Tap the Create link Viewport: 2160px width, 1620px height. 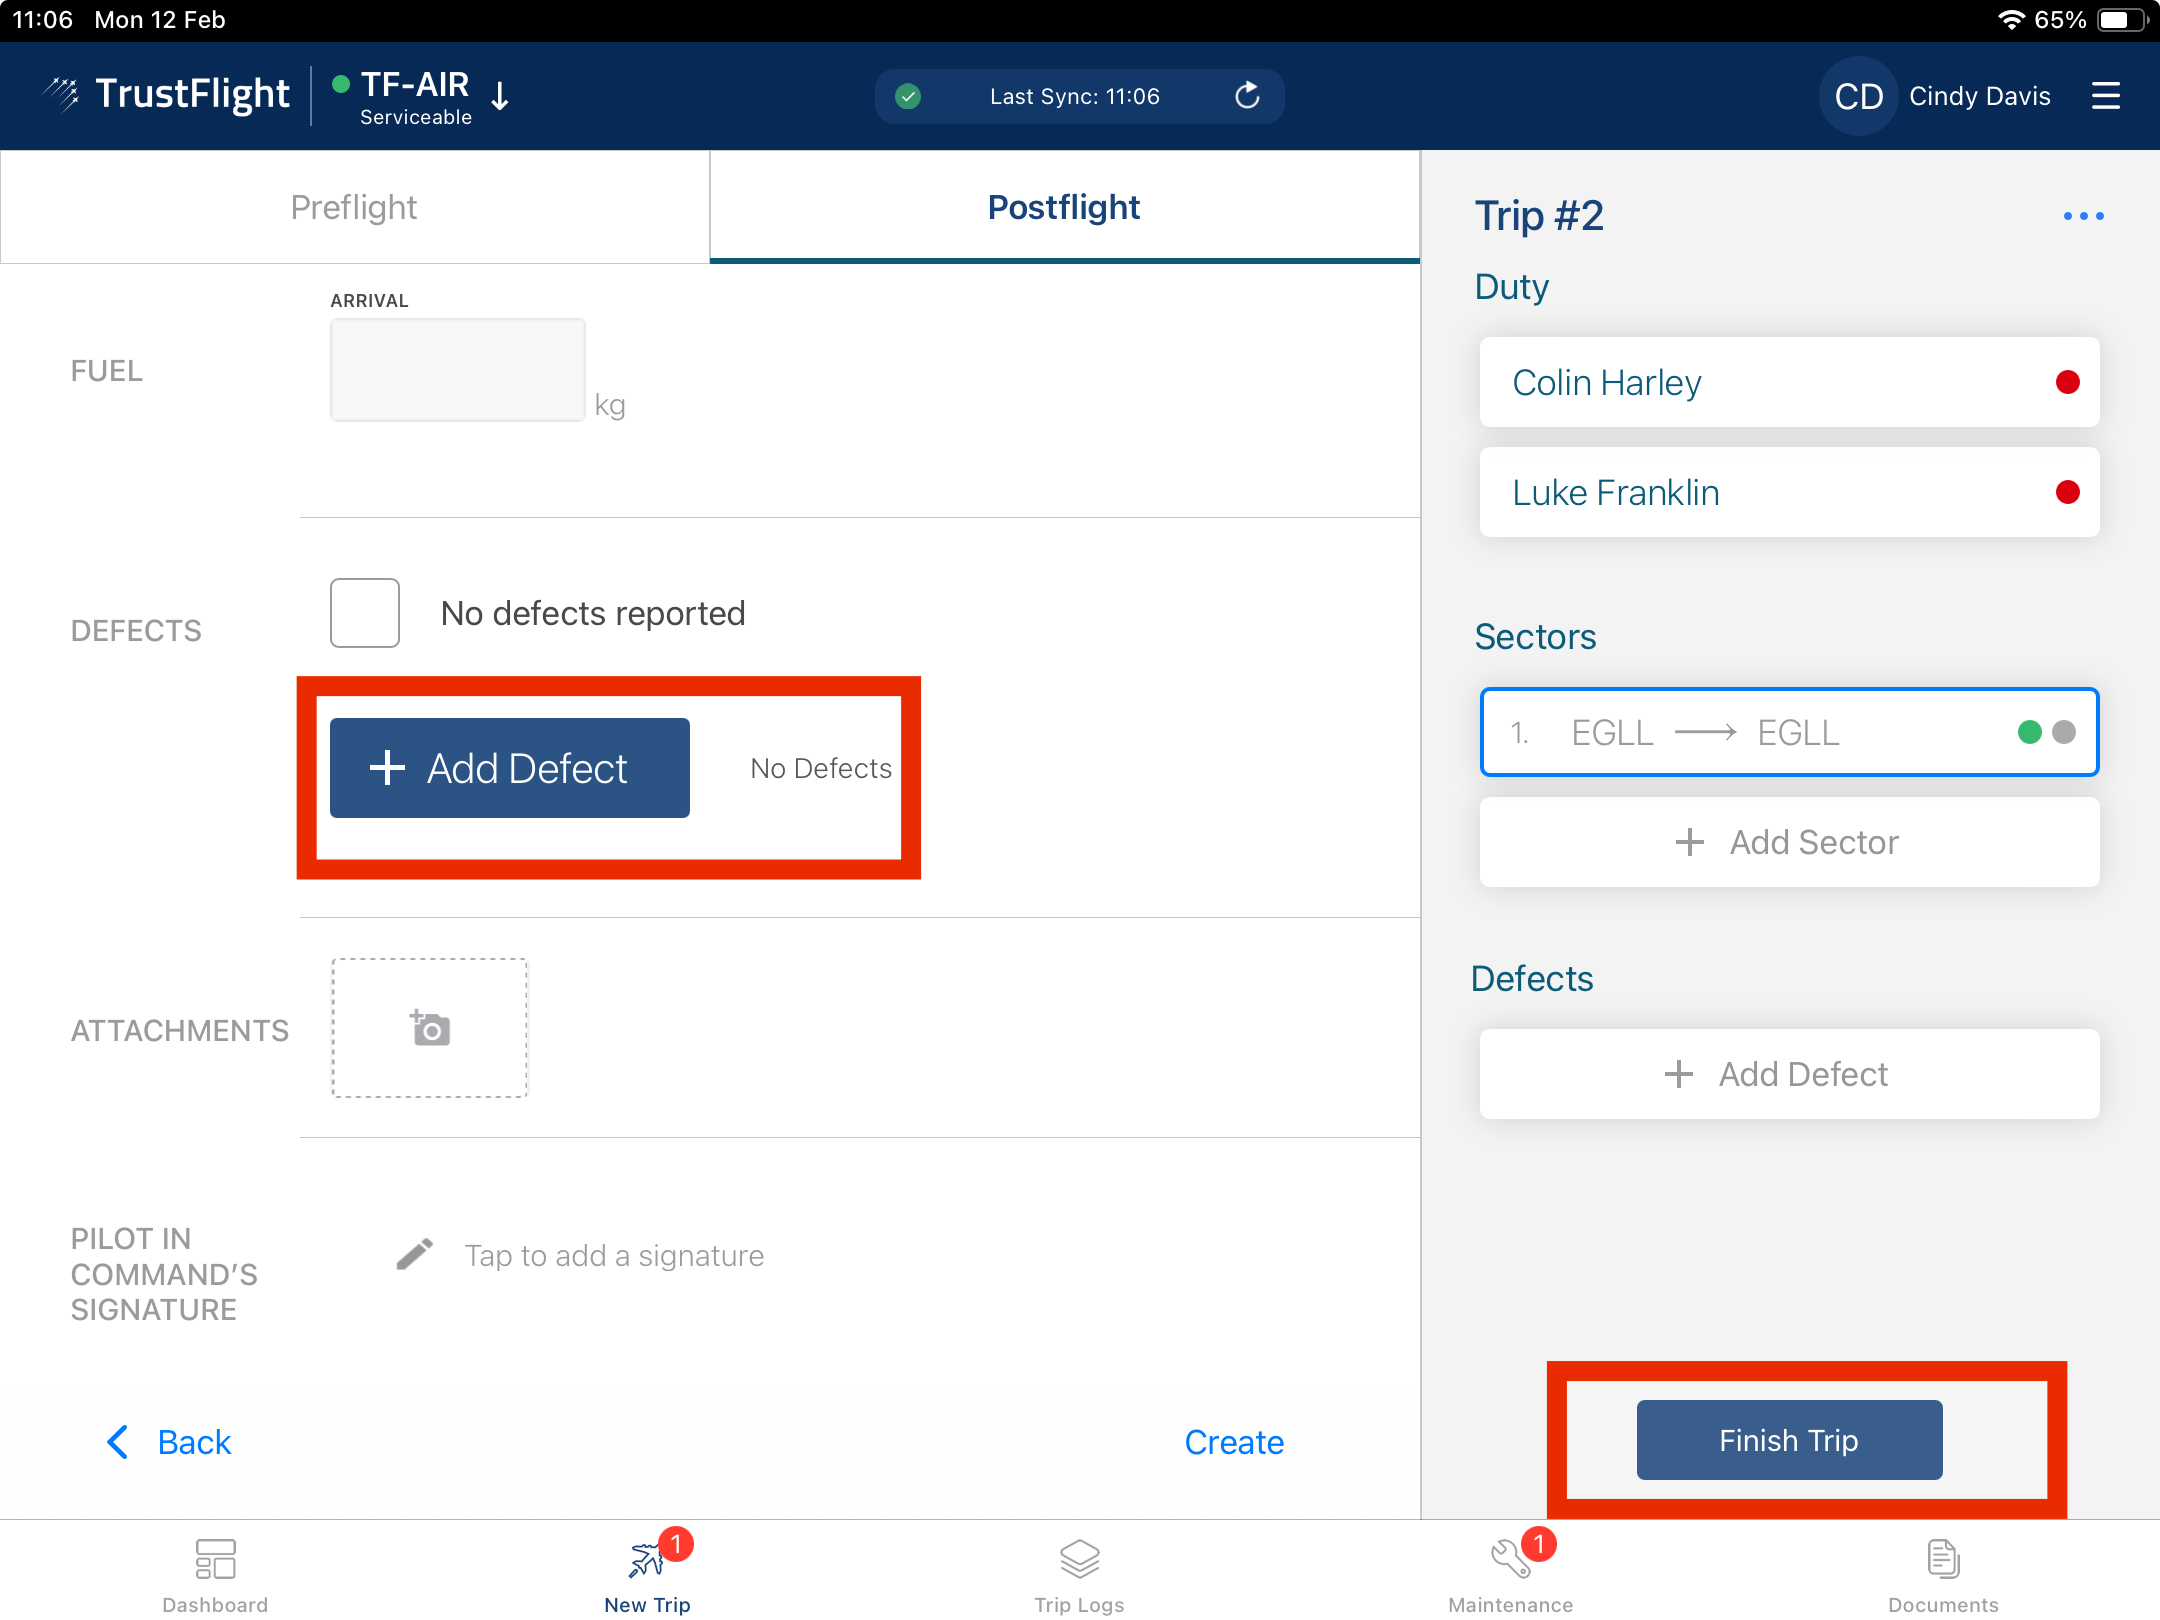1233,1442
